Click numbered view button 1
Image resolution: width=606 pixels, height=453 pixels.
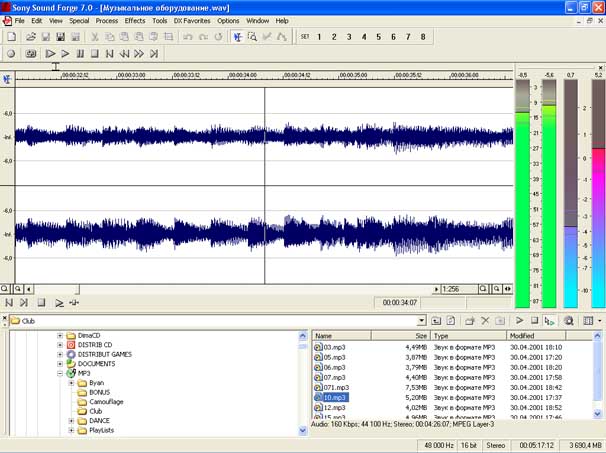319,37
